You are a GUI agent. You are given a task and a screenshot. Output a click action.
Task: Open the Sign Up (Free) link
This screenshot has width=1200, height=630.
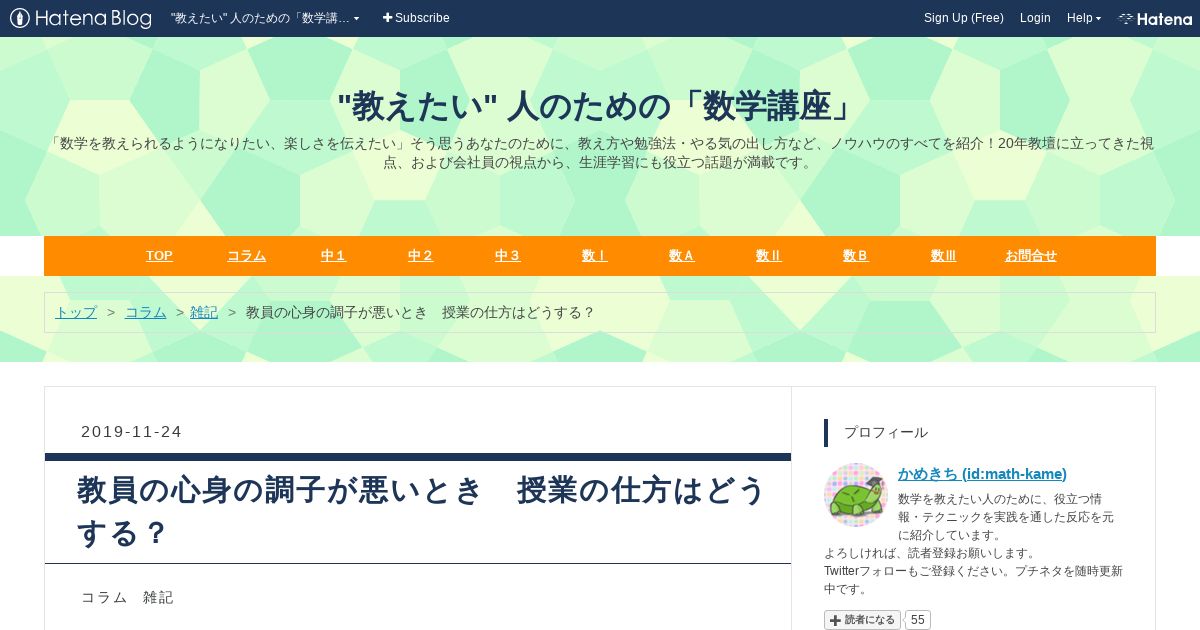[964, 18]
